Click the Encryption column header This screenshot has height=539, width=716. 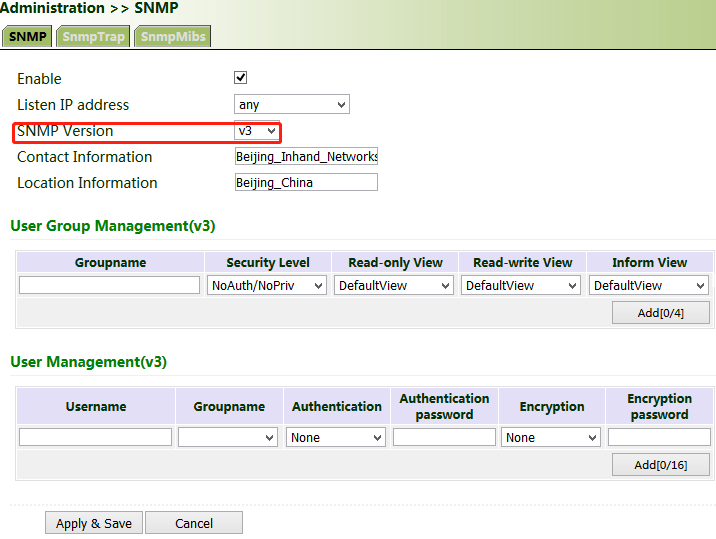(552, 407)
